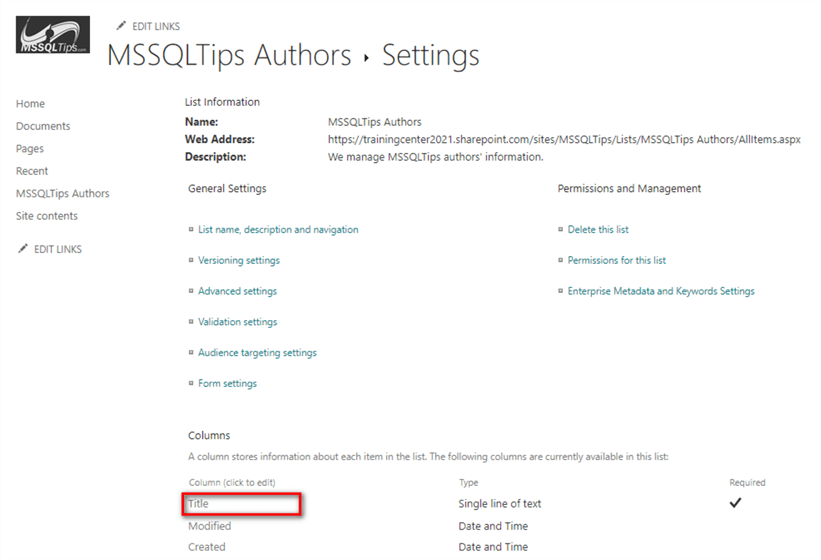Click the Form settings link
The image size is (821, 560).
(x=227, y=384)
